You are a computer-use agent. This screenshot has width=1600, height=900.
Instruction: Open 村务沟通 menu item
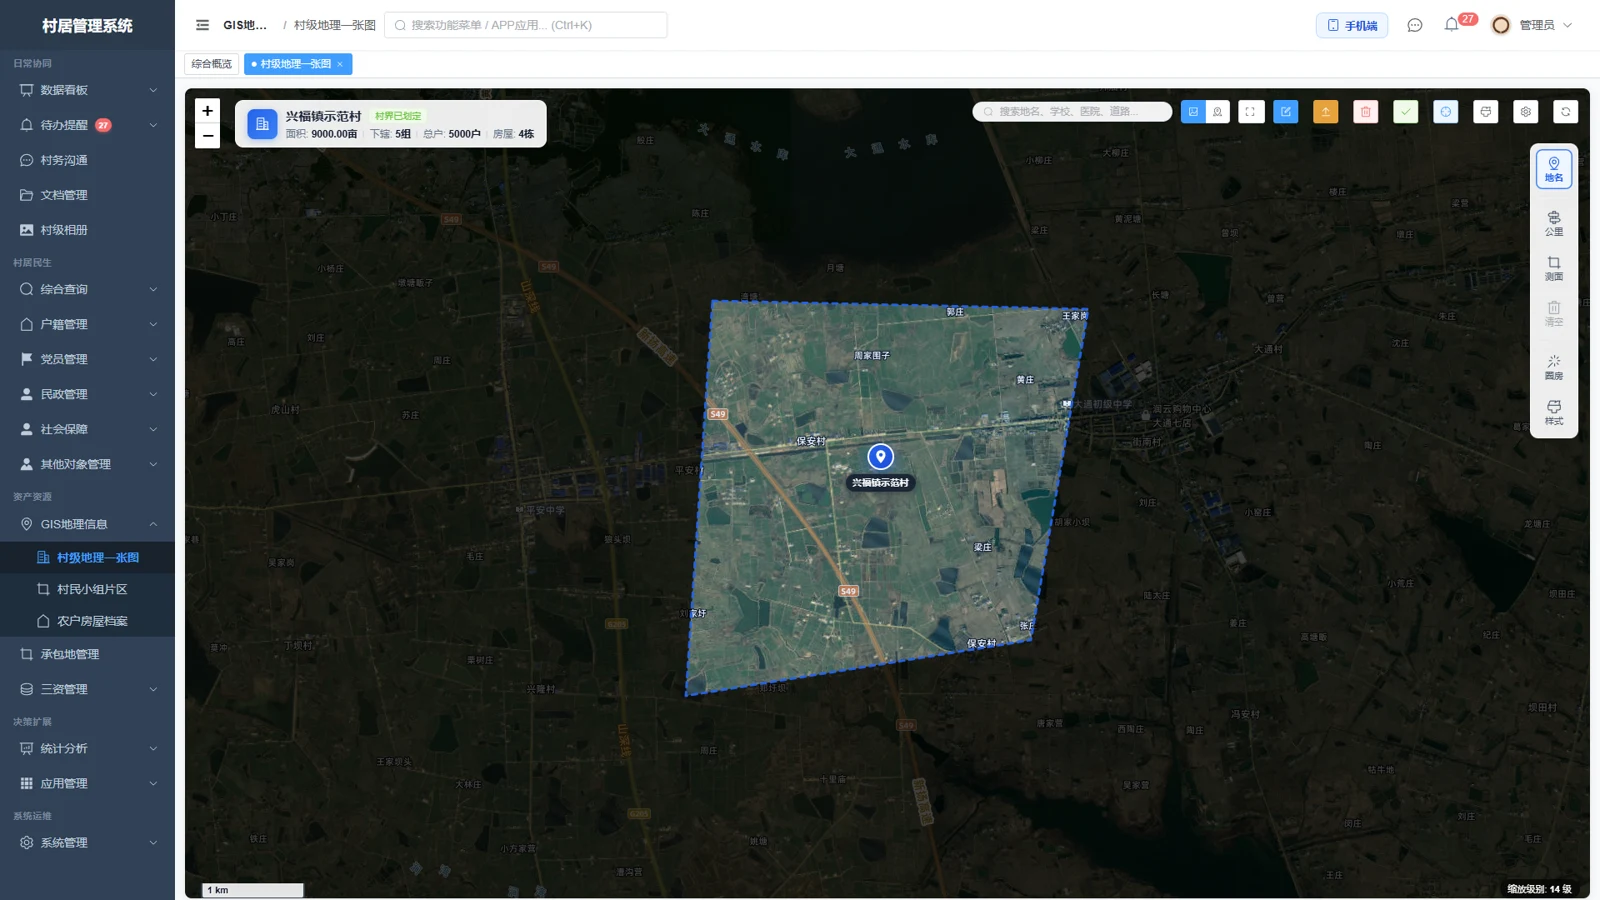[88, 160]
